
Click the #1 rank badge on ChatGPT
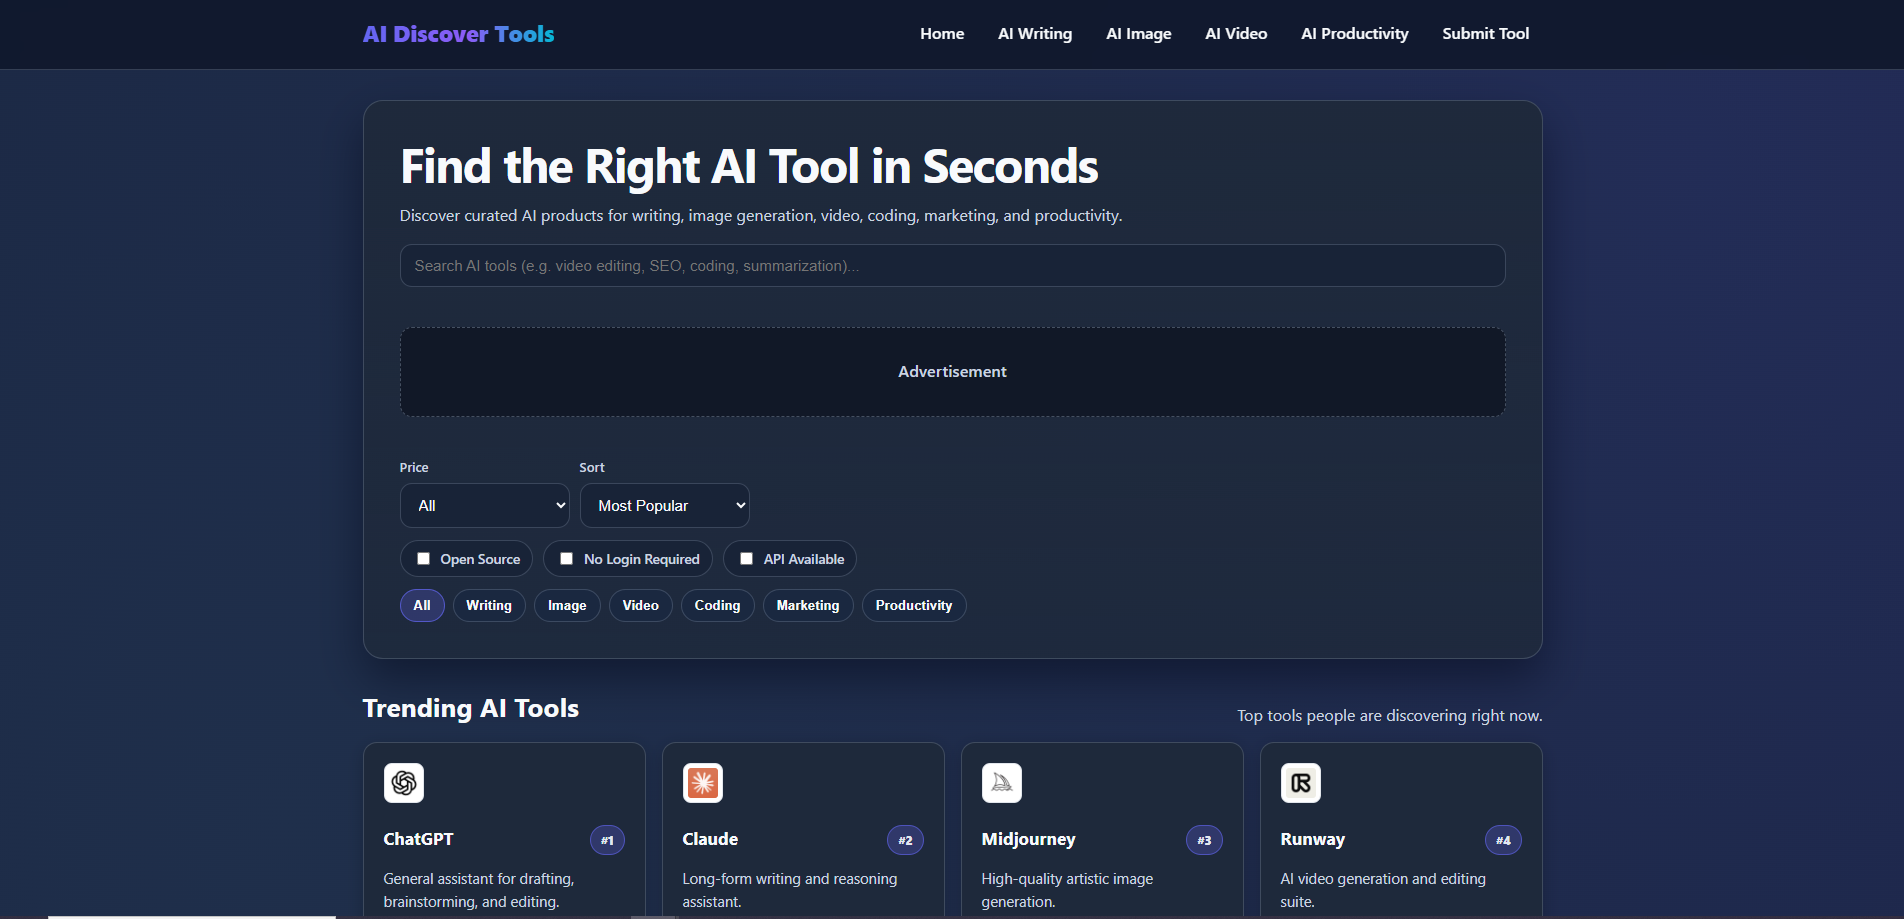(x=607, y=840)
